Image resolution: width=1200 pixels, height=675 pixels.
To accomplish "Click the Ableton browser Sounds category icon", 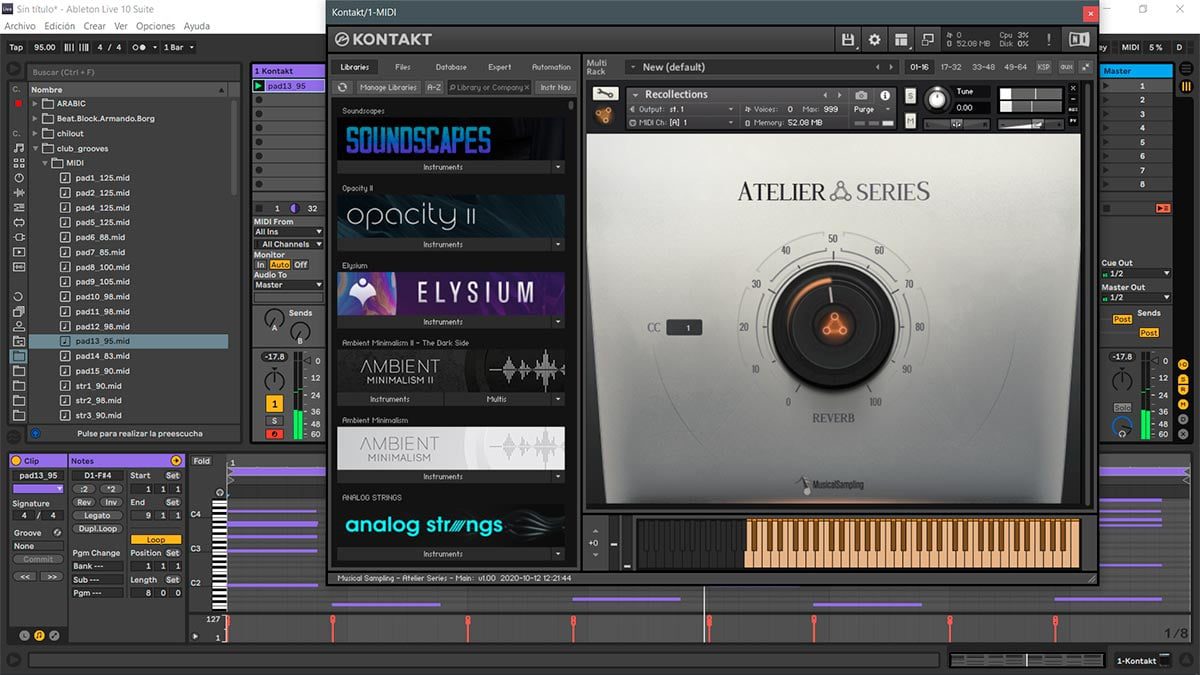I will click(x=19, y=148).
